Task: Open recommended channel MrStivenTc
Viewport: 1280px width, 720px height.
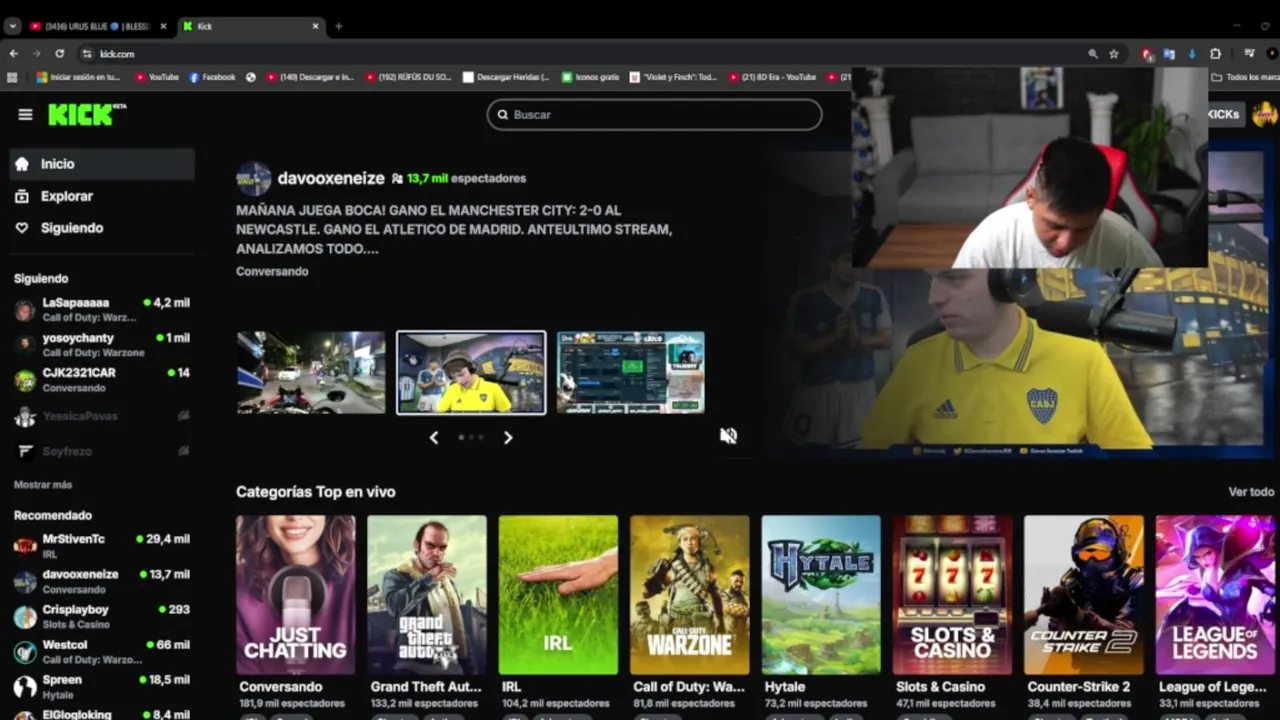Action: point(102,545)
